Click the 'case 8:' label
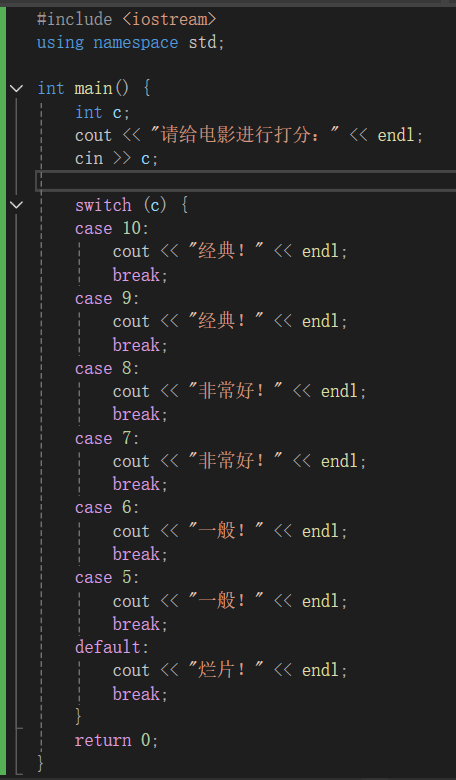Screen dimensions: 456x780 tap(107, 369)
